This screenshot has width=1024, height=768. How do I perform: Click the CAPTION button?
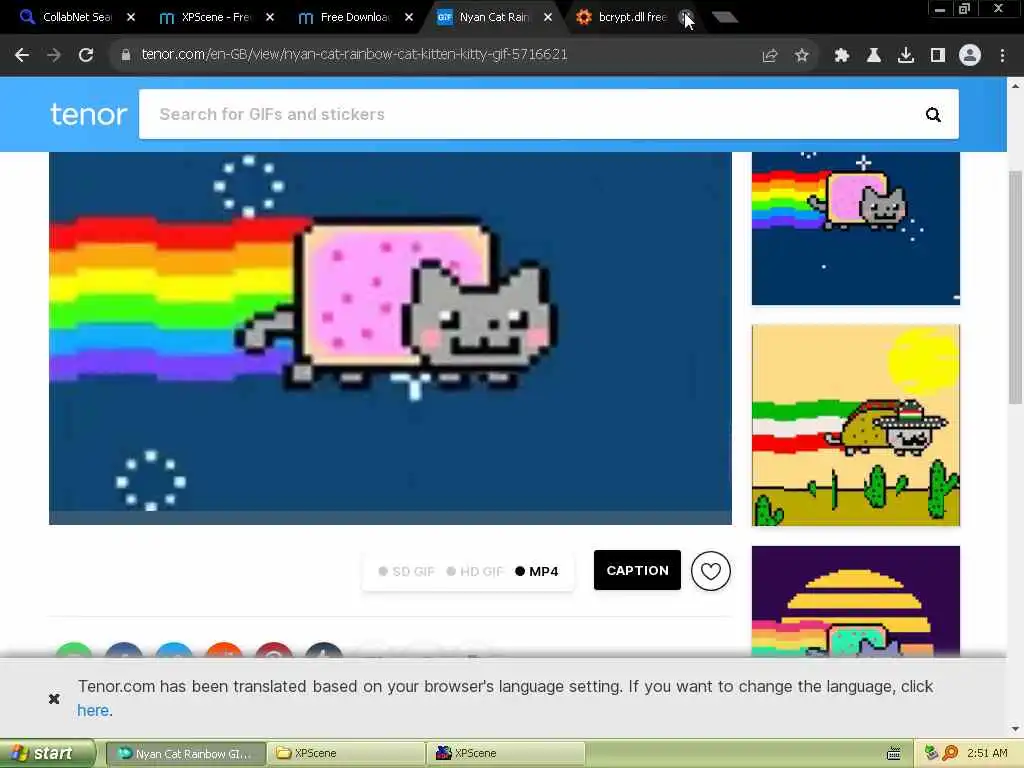point(637,570)
